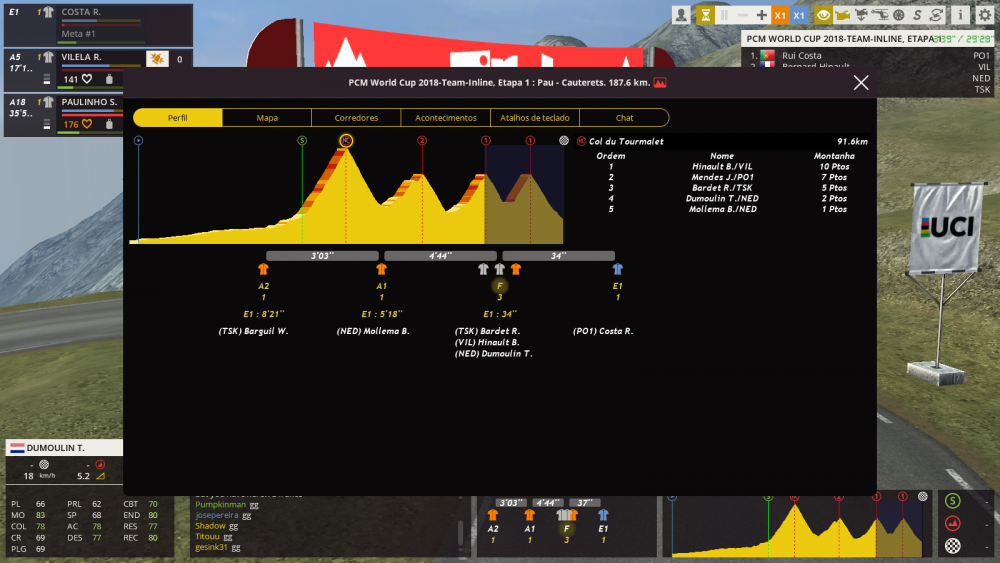Open the settings gear menu
1000x563 pixels.
pos(985,15)
